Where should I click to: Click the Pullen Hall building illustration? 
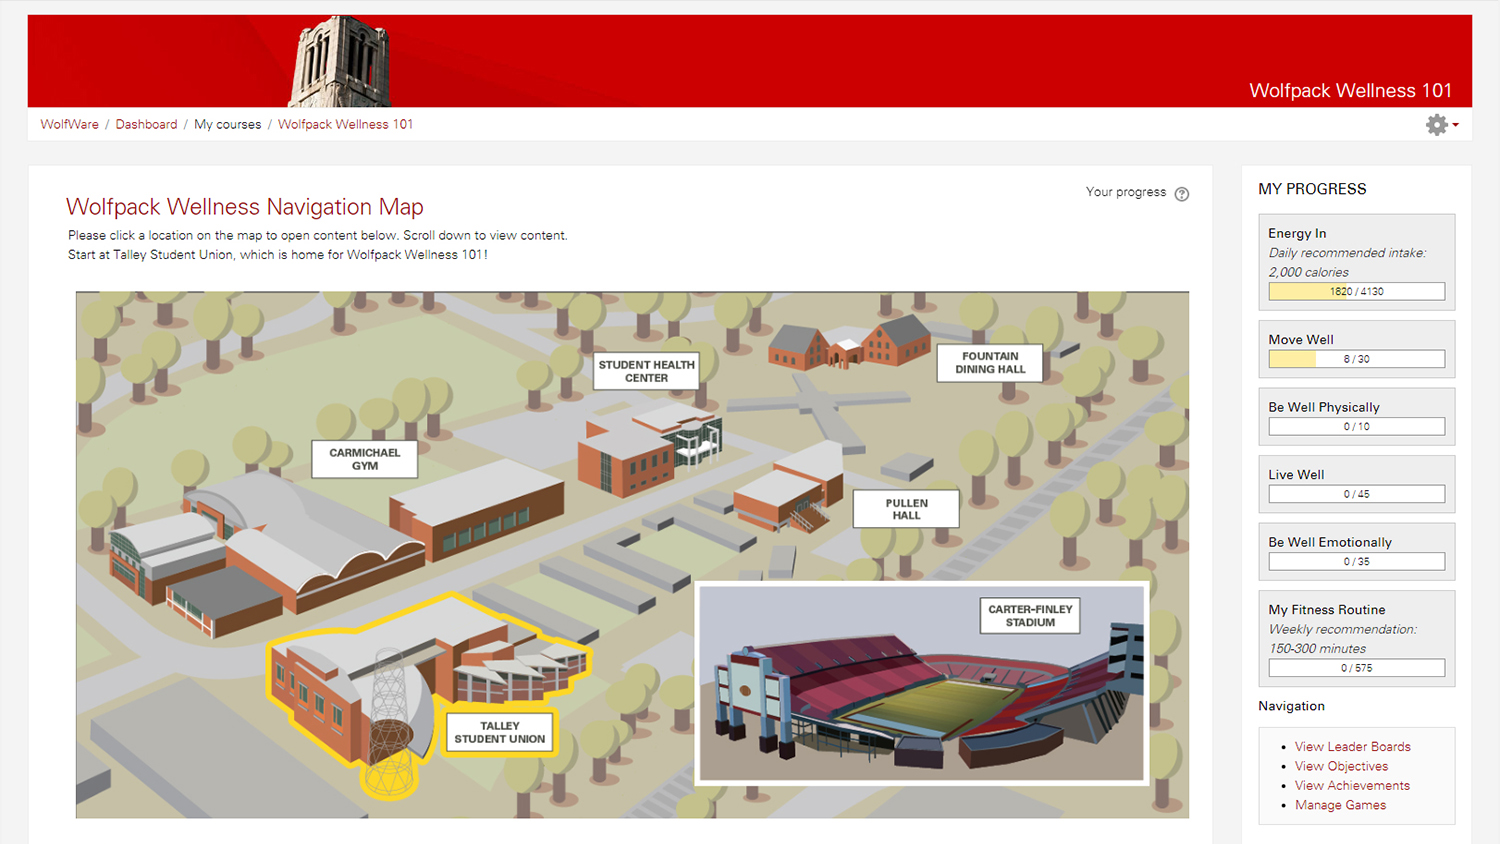[x=790, y=485]
